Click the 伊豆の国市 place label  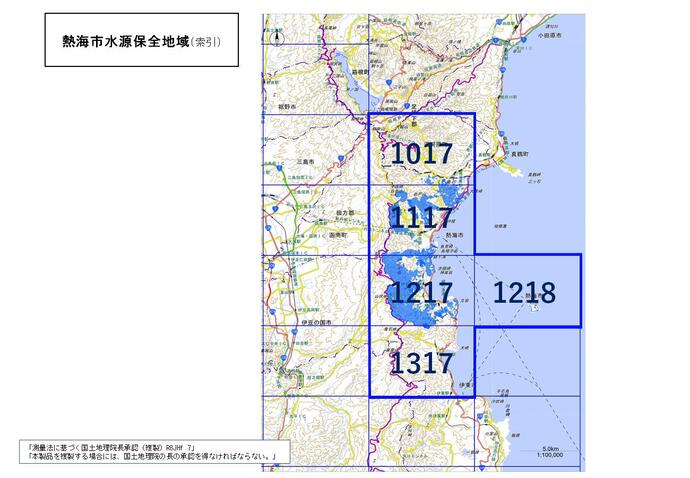pyautogui.click(x=316, y=323)
